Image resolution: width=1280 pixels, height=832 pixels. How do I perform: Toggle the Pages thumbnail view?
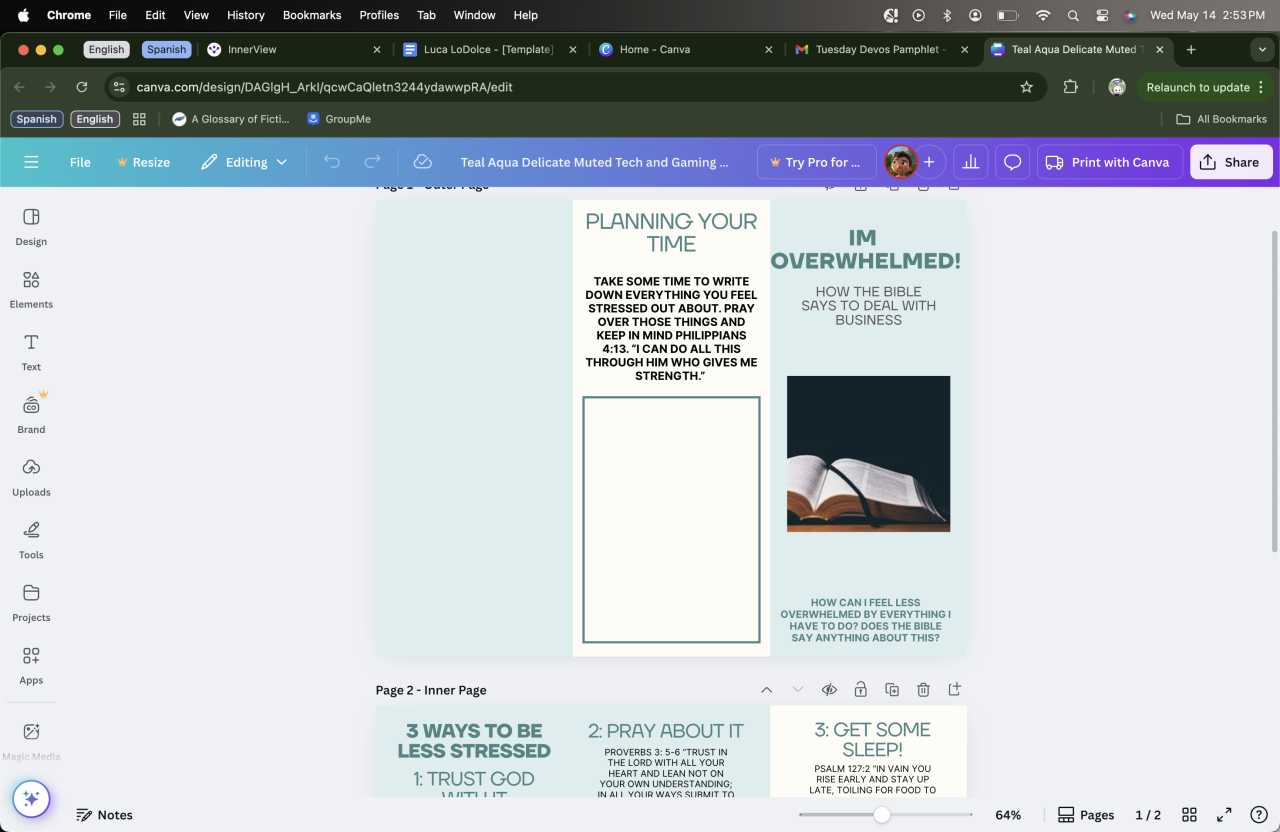pyautogui.click(x=1086, y=815)
